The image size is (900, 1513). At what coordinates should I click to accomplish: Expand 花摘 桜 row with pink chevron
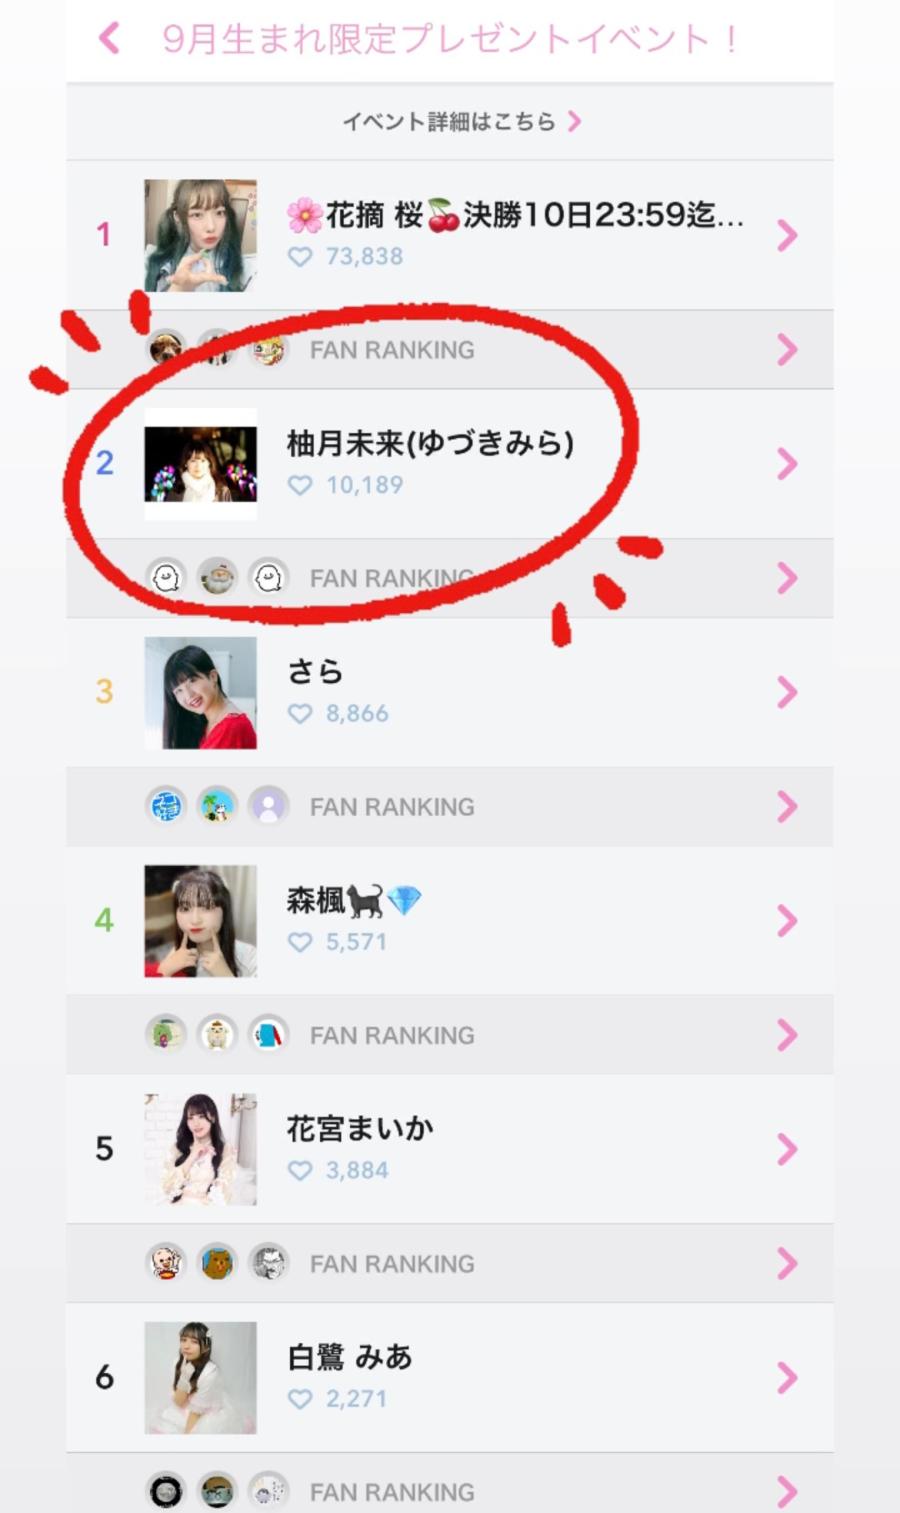pos(787,235)
